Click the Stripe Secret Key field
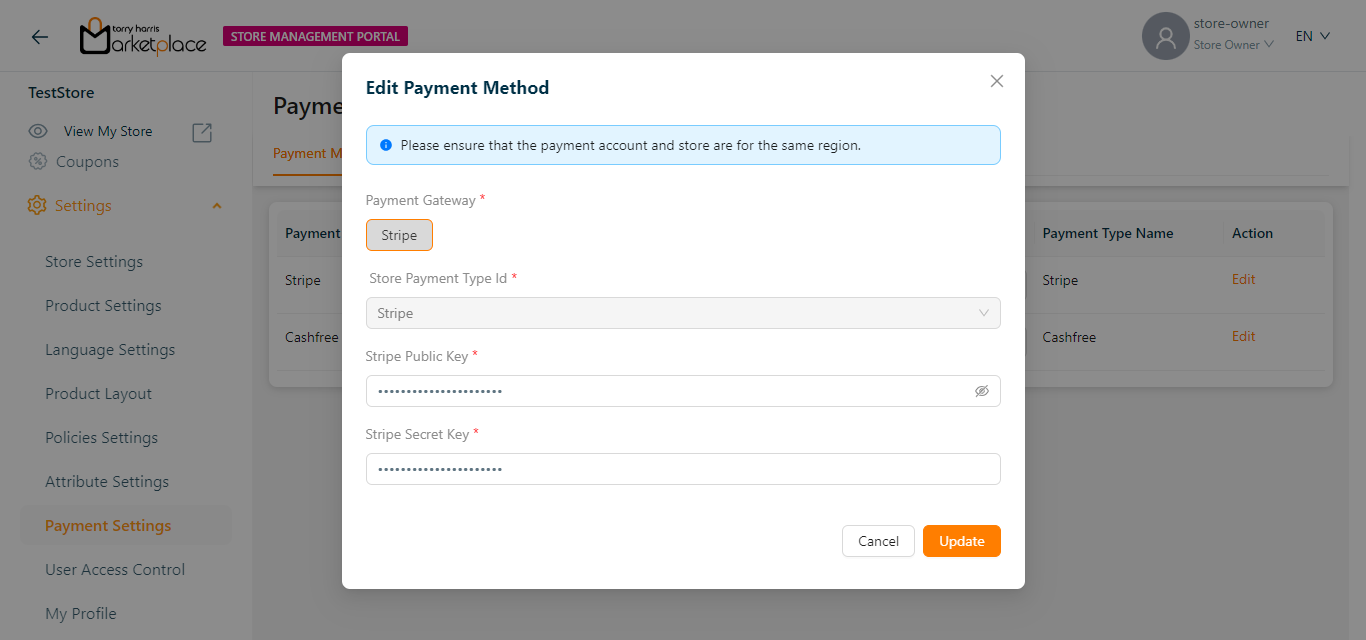1366x640 pixels. (x=683, y=469)
